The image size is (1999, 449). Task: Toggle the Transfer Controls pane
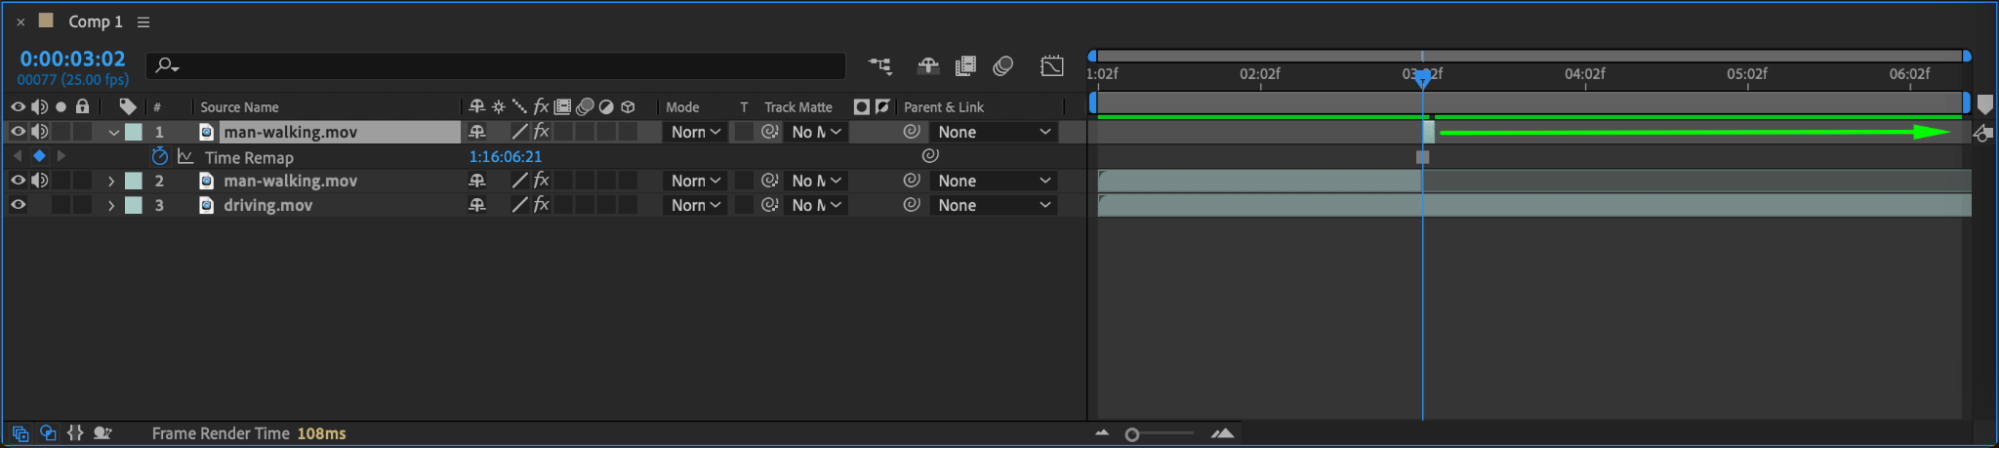tap(48, 433)
